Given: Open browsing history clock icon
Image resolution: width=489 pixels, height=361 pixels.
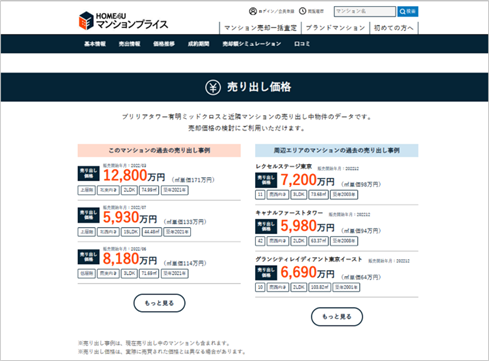Looking at the screenshot, I should coord(302,11).
